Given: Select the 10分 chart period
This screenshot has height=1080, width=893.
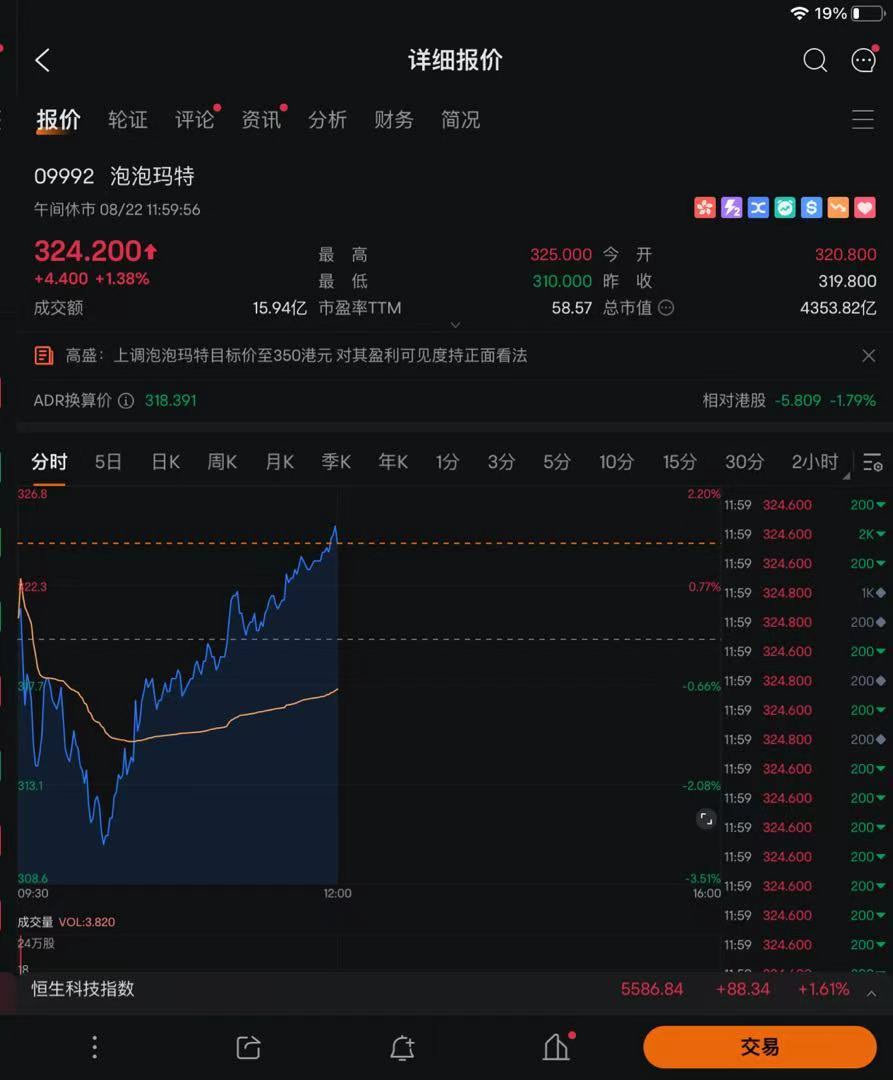Looking at the screenshot, I should pos(616,462).
